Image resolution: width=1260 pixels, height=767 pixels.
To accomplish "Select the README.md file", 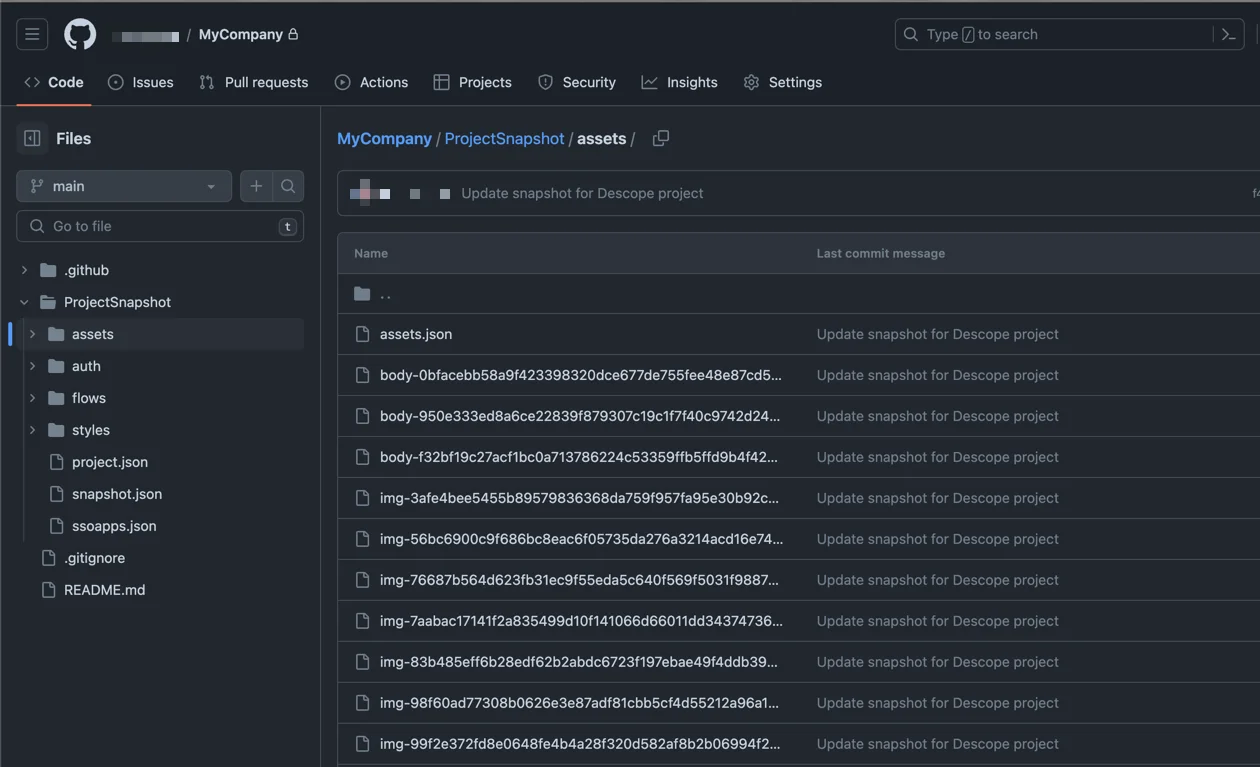I will coord(105,589).
